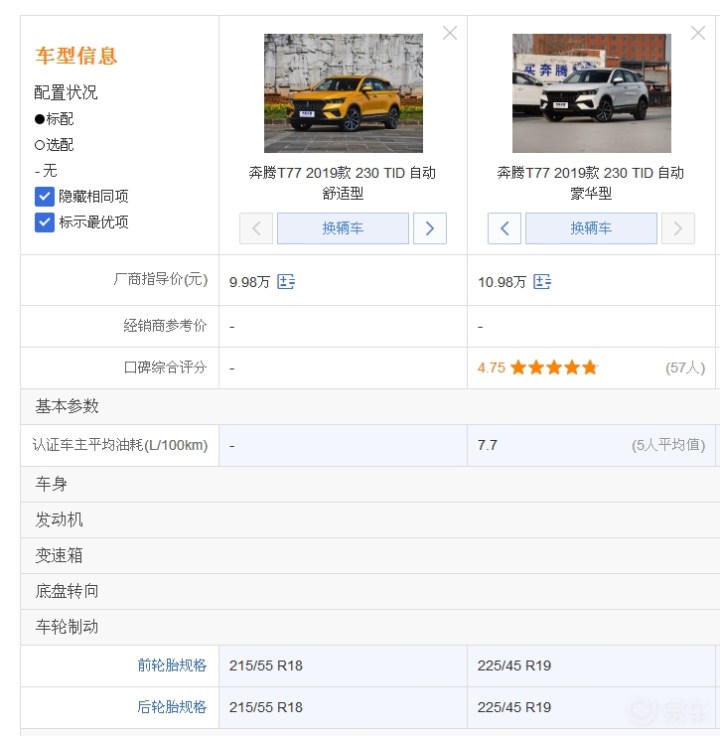The width and height of the screenshot is (720, 736).
Task: Click 厂商指导价(元) row label
Action: 160,279
